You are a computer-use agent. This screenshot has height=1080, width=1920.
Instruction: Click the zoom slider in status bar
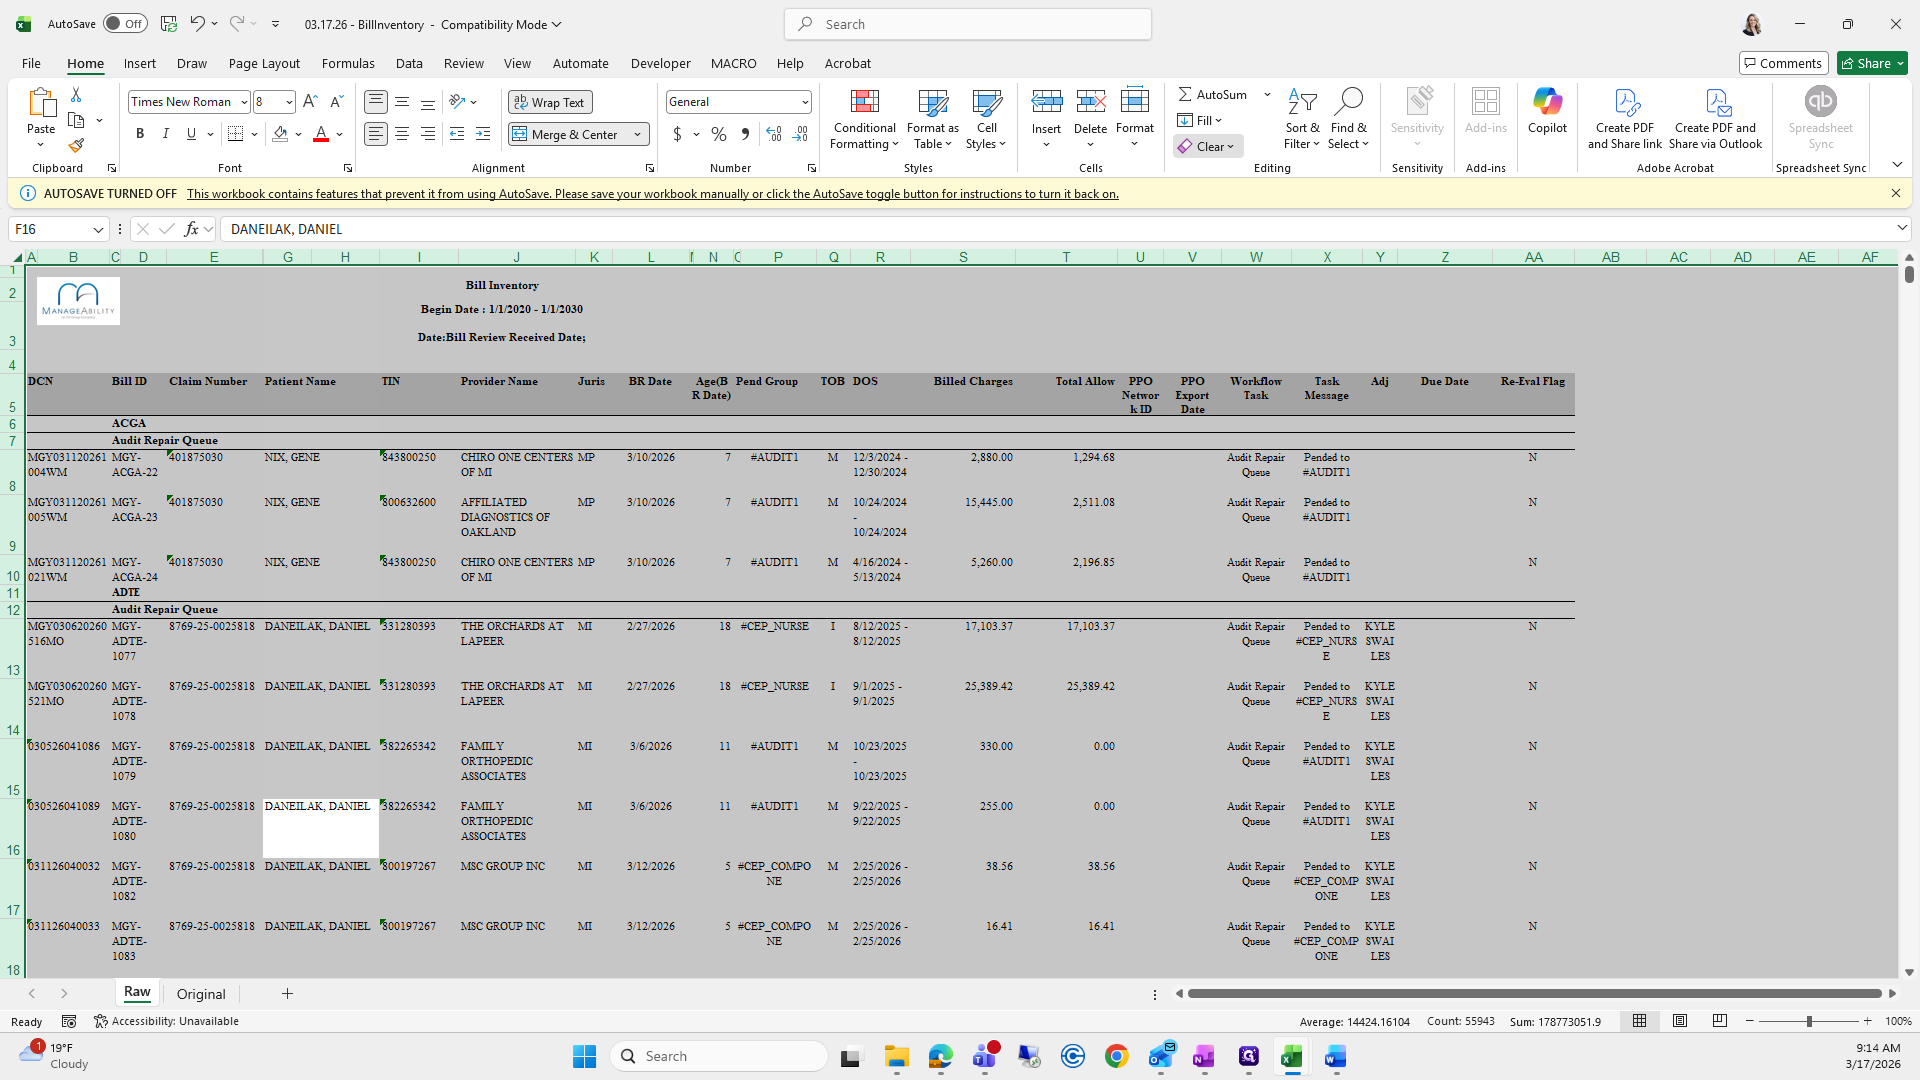pyautogui.click(x=1808, y=1021)
